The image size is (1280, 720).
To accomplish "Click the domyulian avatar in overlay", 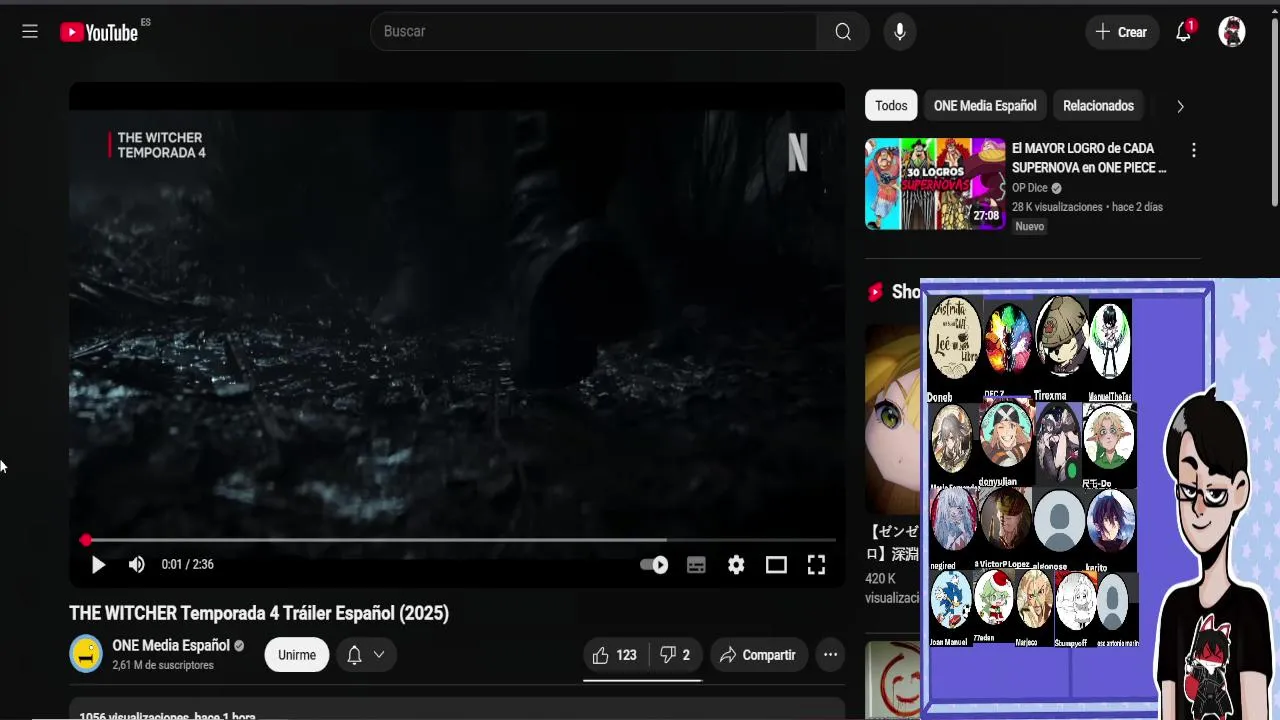I will [x=1005, y=434].
